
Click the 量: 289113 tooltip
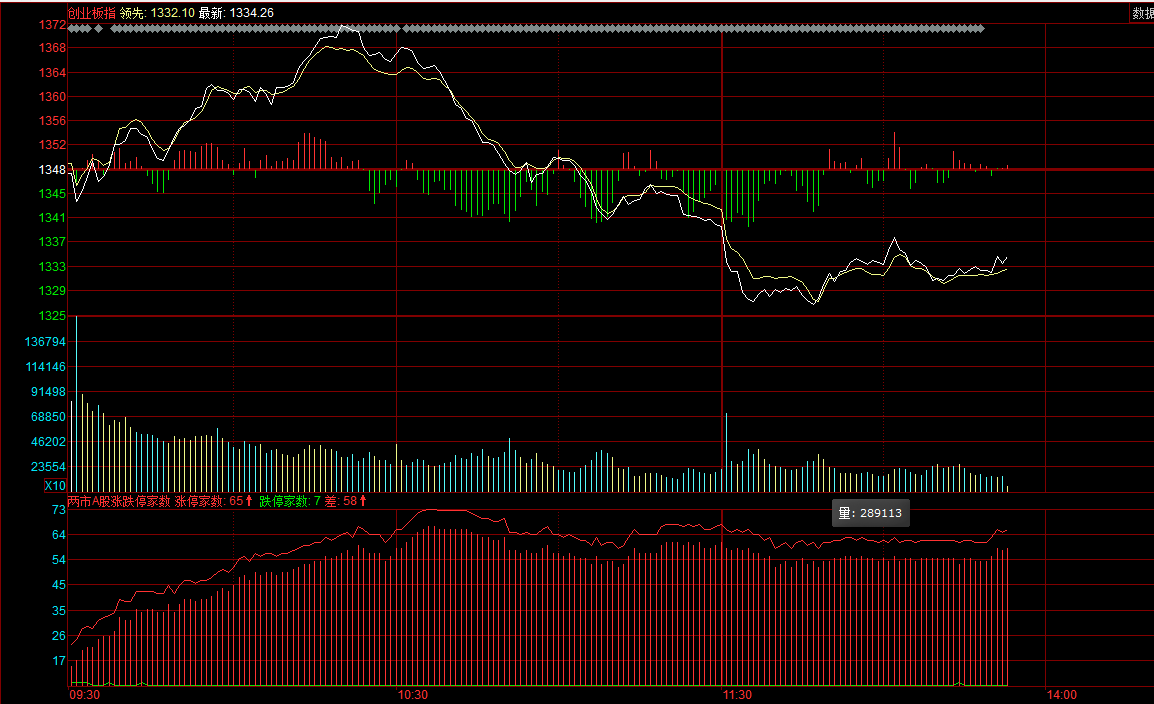[x=870, y=513]
